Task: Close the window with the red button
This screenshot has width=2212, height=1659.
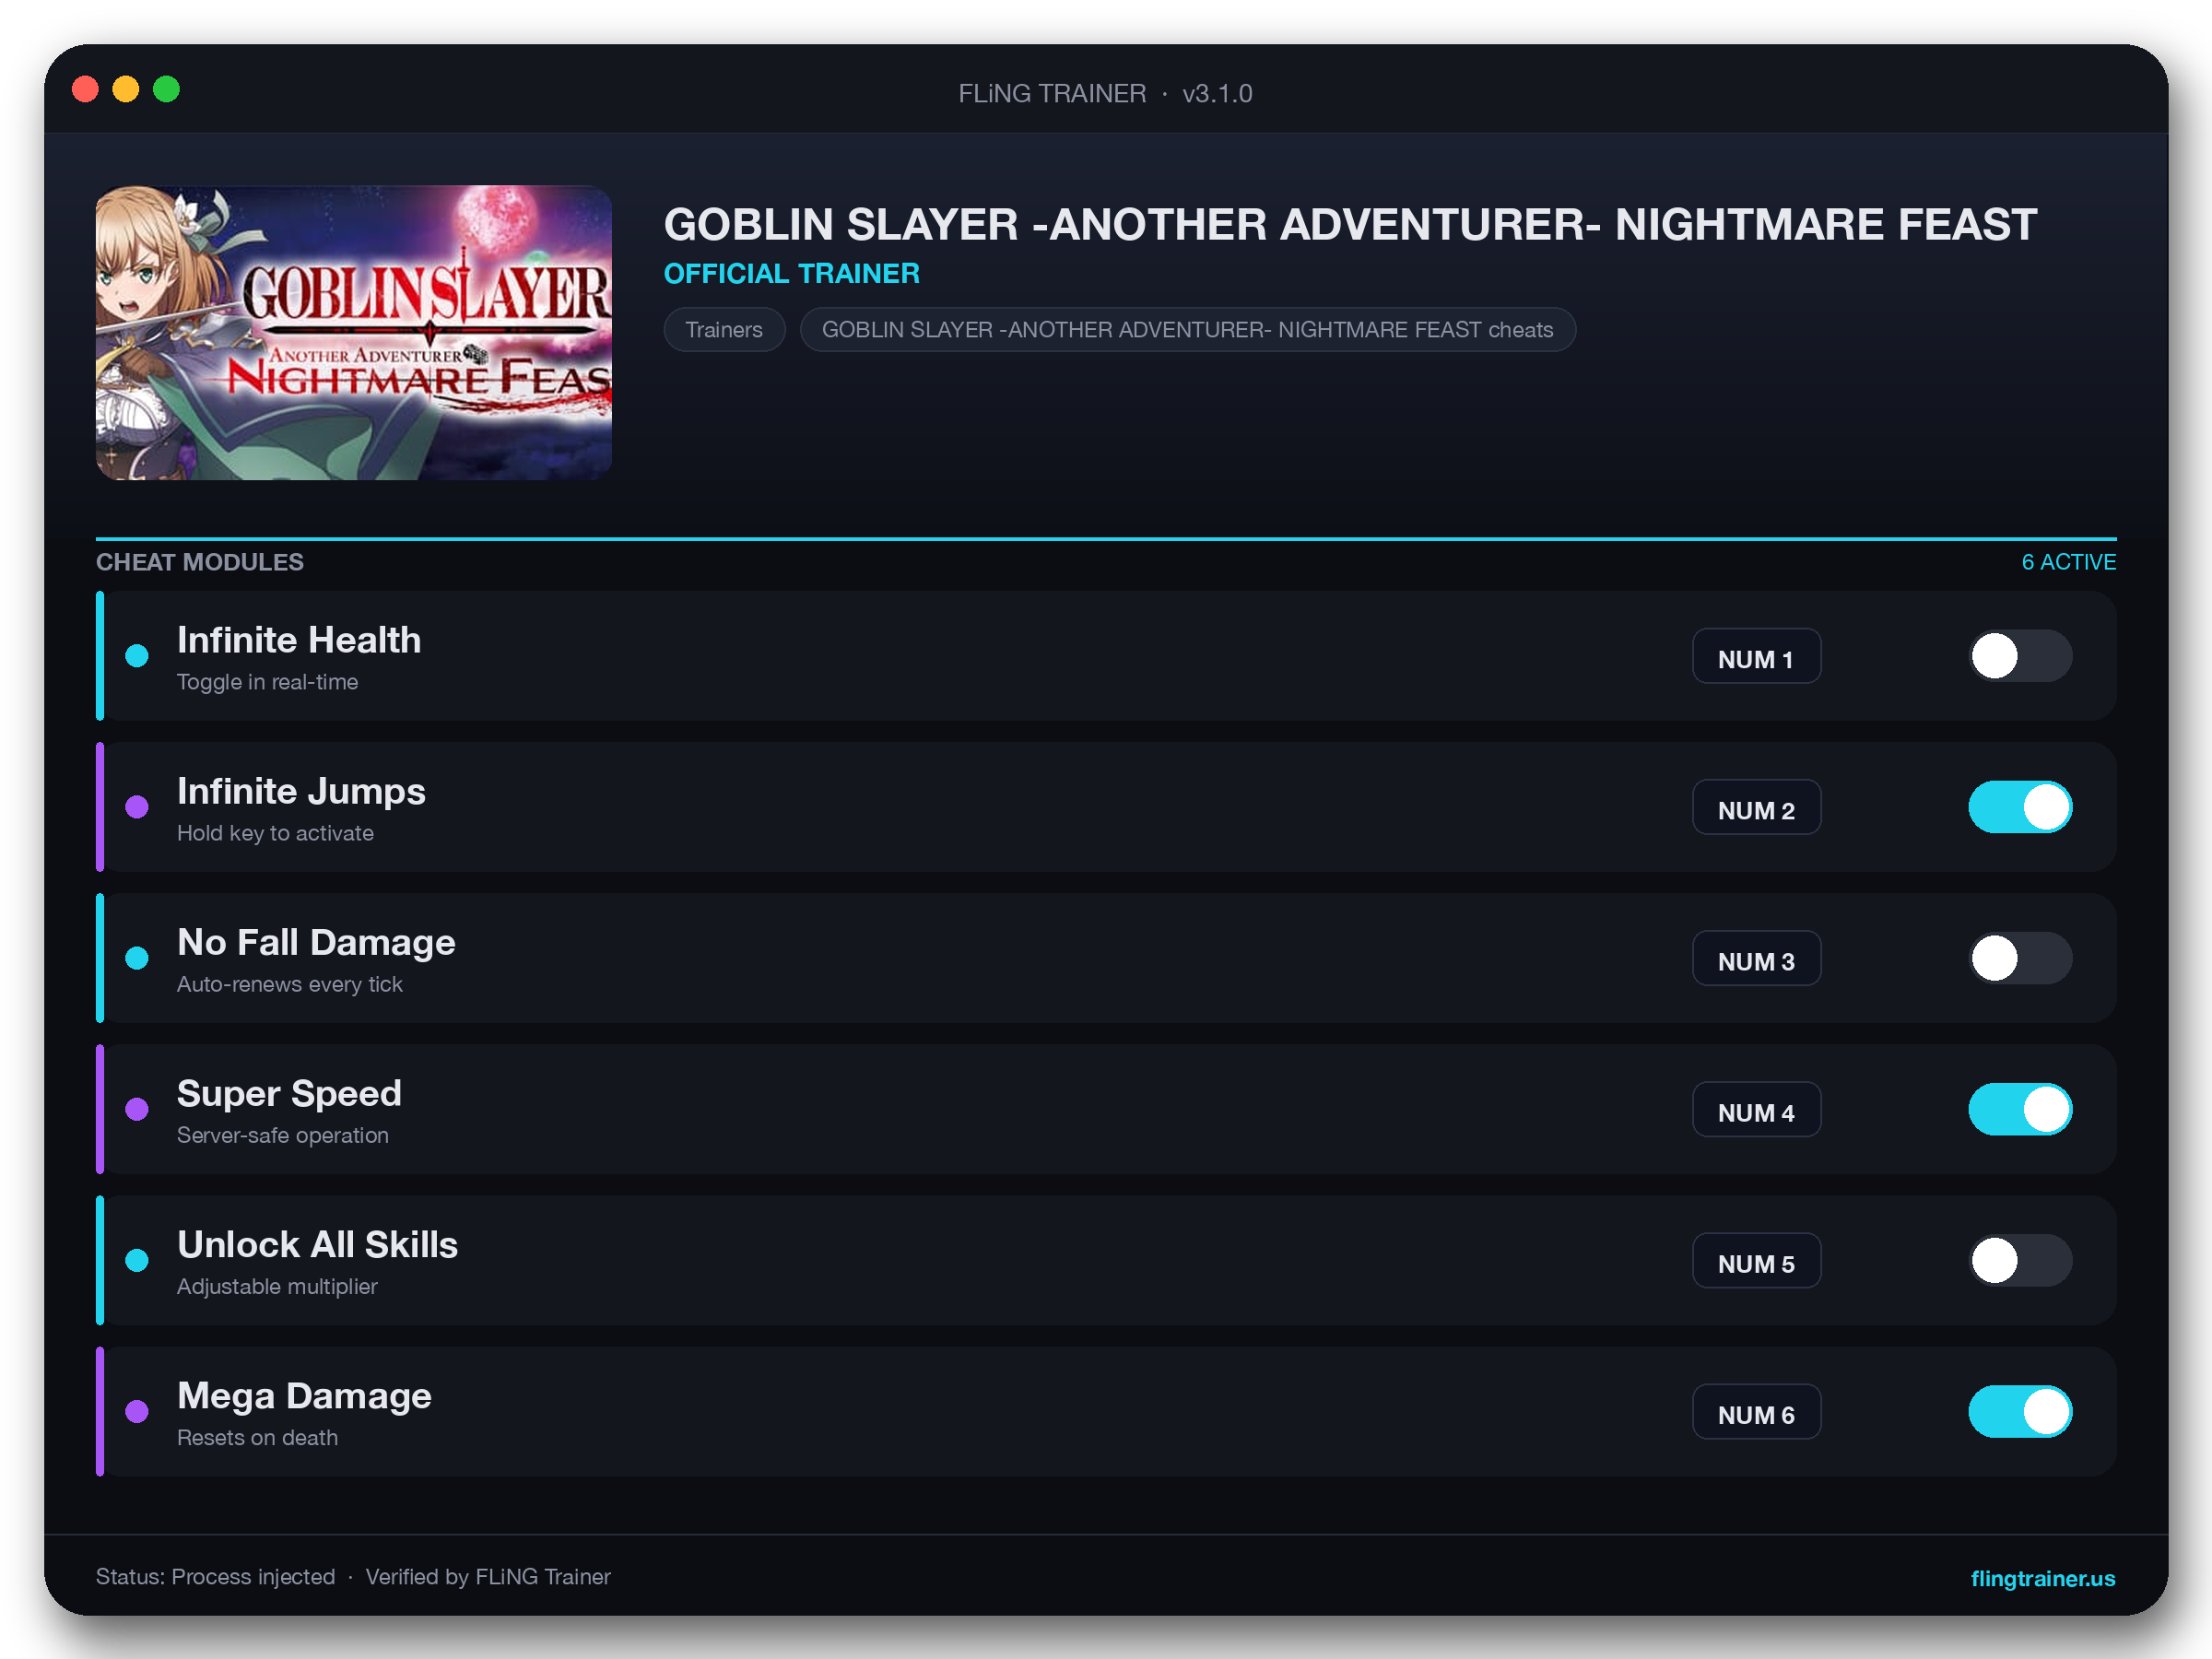Action: pos(86,90)
